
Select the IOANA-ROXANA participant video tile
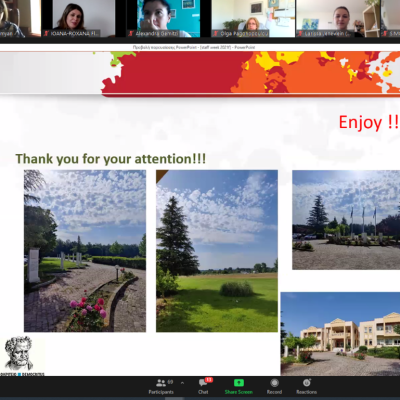78,18
